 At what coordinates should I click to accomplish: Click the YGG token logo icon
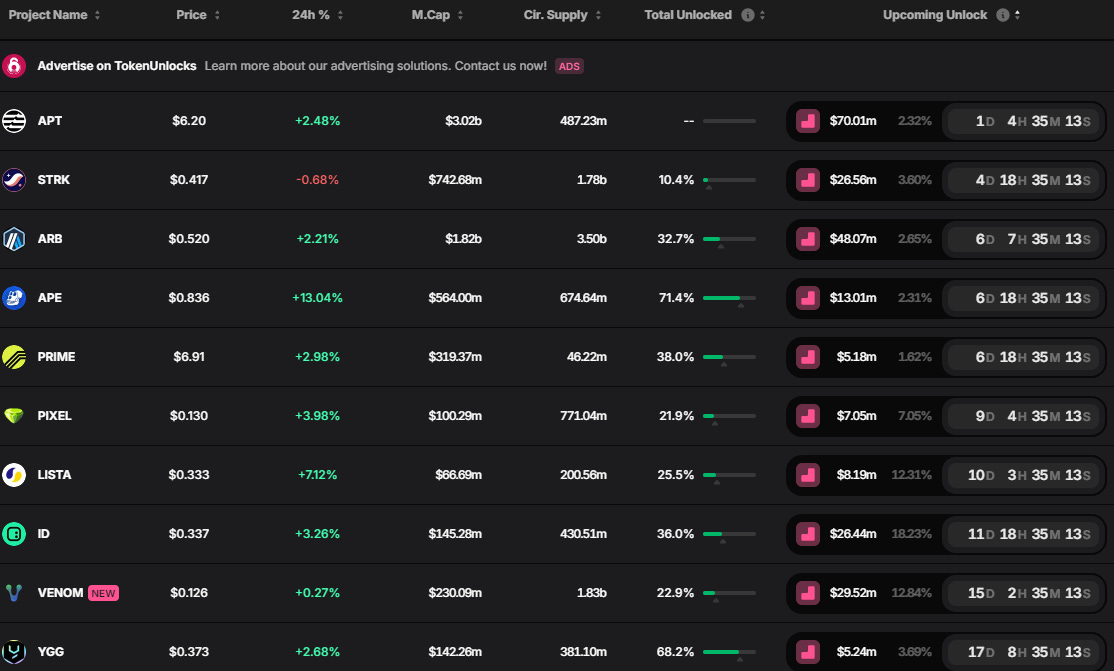click(x=13, y=652)
